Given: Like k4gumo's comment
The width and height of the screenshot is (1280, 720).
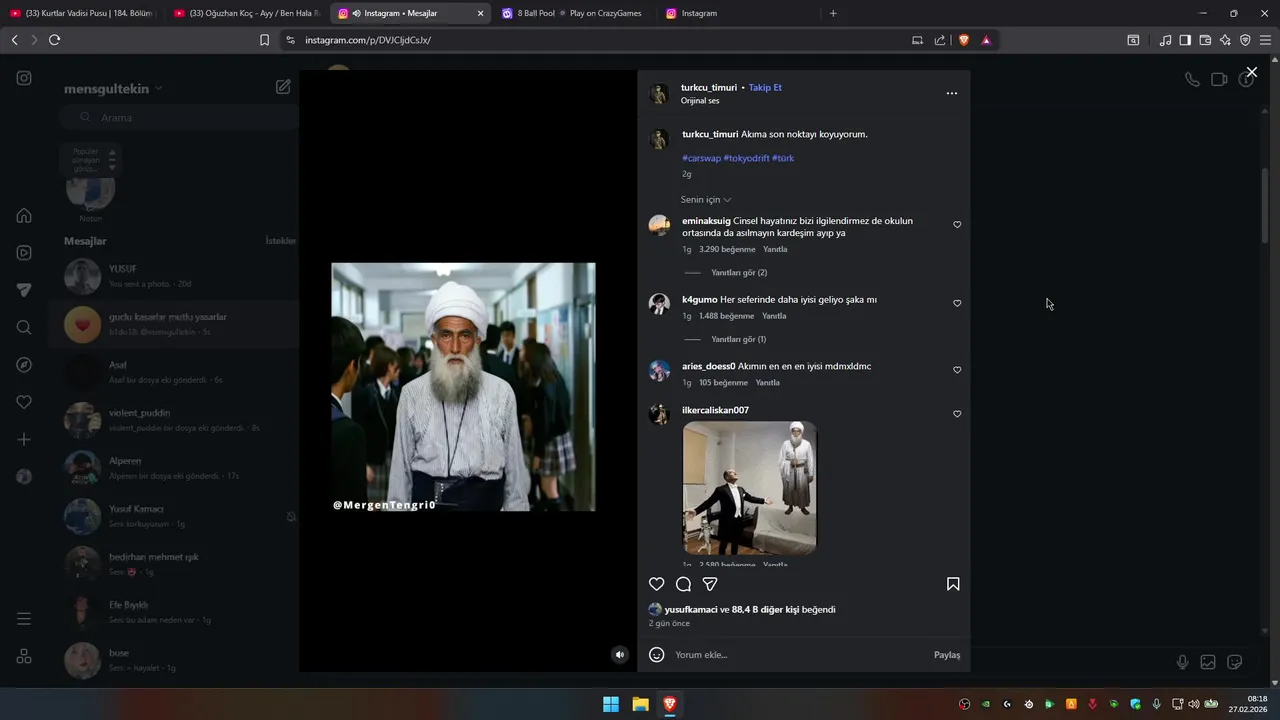Looking at the screenshot, I should [957, 303].
